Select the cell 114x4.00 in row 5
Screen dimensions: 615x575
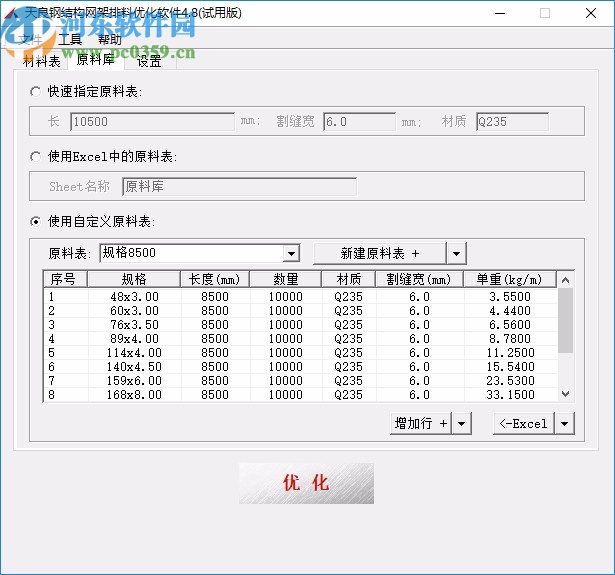coord(134,353)
